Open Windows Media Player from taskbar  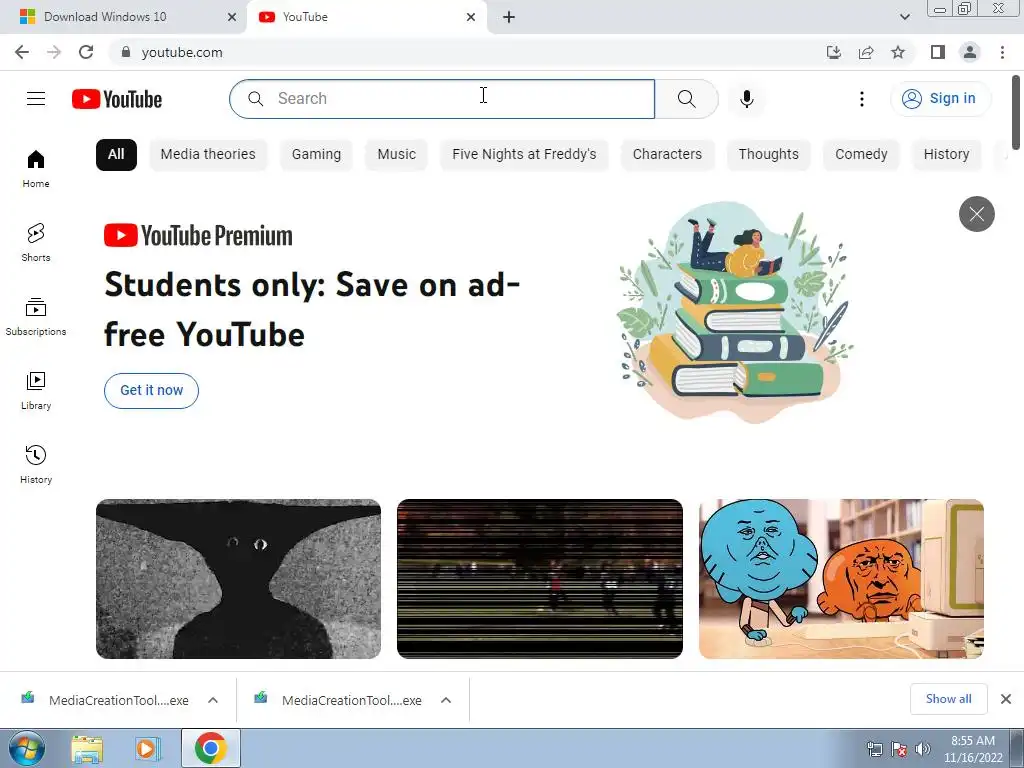point(148,748)
